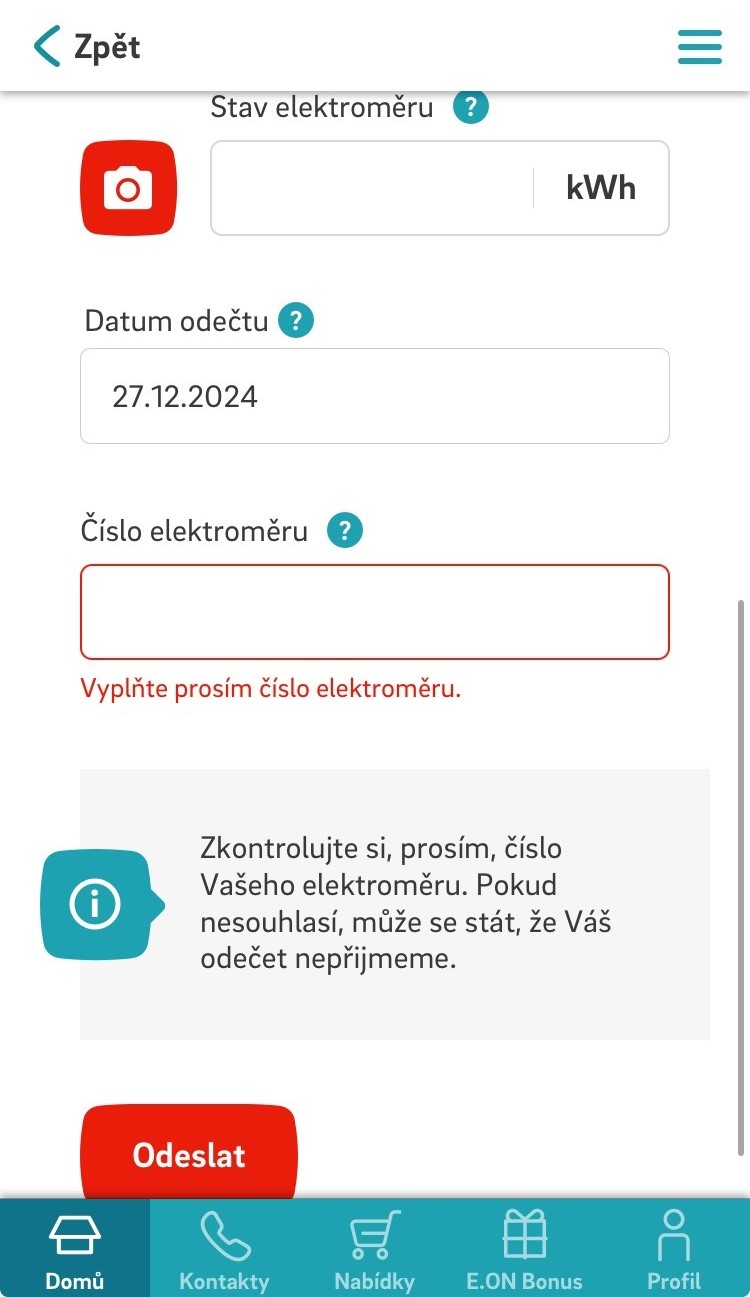
Task: Tap the help icon for Číslo elektroměru
Action: click(x=344, y=530)
